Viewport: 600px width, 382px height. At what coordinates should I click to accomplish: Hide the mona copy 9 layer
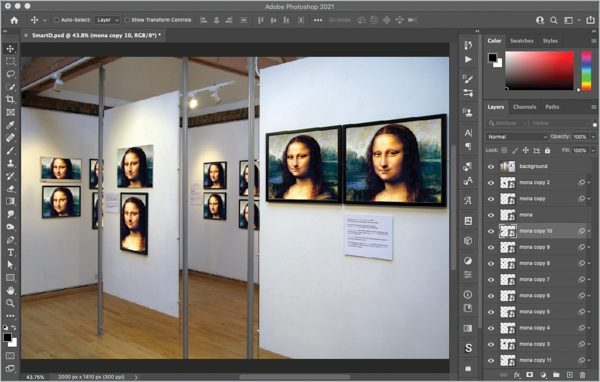tap(491, 247)
